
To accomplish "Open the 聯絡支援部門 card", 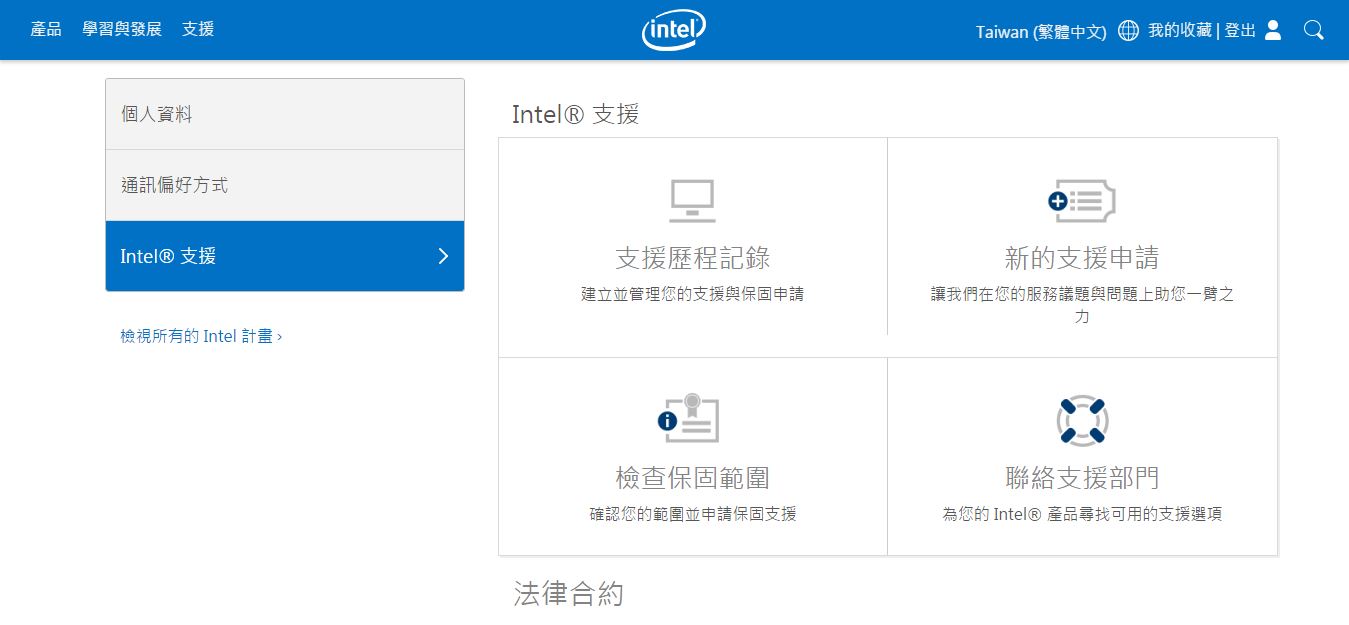I will pos(1083,477).
